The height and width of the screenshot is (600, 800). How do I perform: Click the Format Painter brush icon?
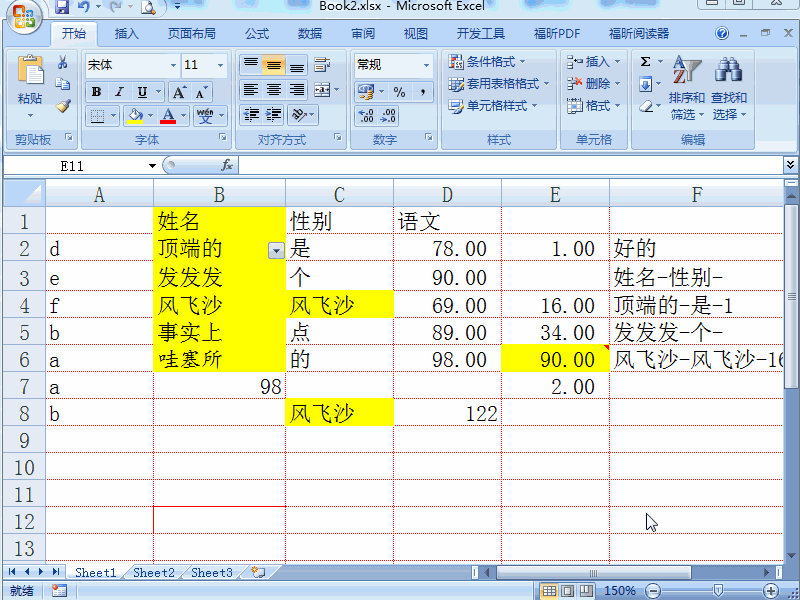click(63, 106)
